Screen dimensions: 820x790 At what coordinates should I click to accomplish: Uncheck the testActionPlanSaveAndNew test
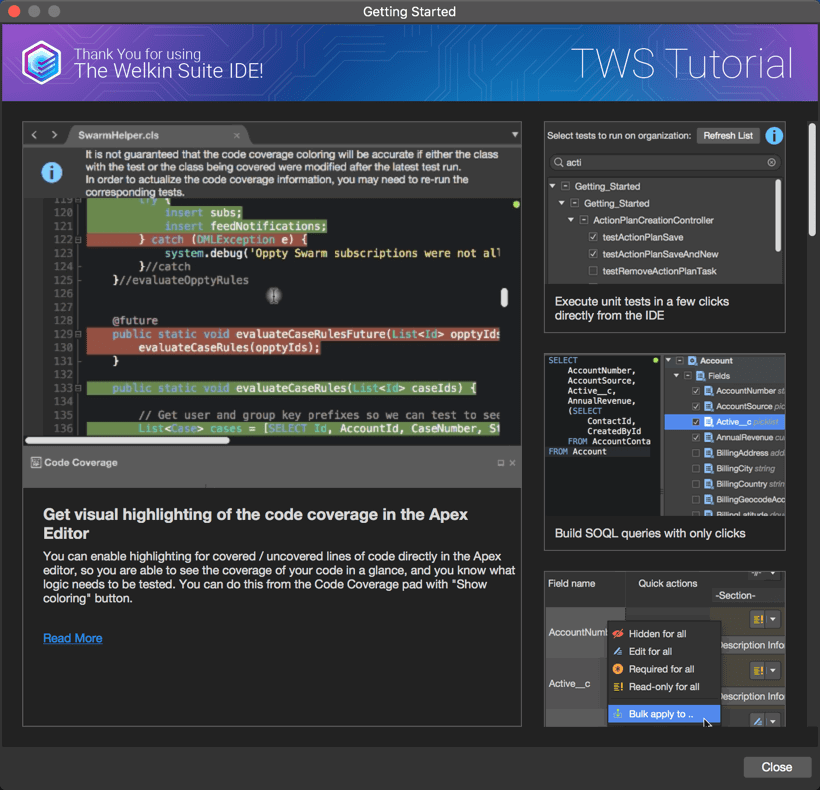click(x=593, y=254)
